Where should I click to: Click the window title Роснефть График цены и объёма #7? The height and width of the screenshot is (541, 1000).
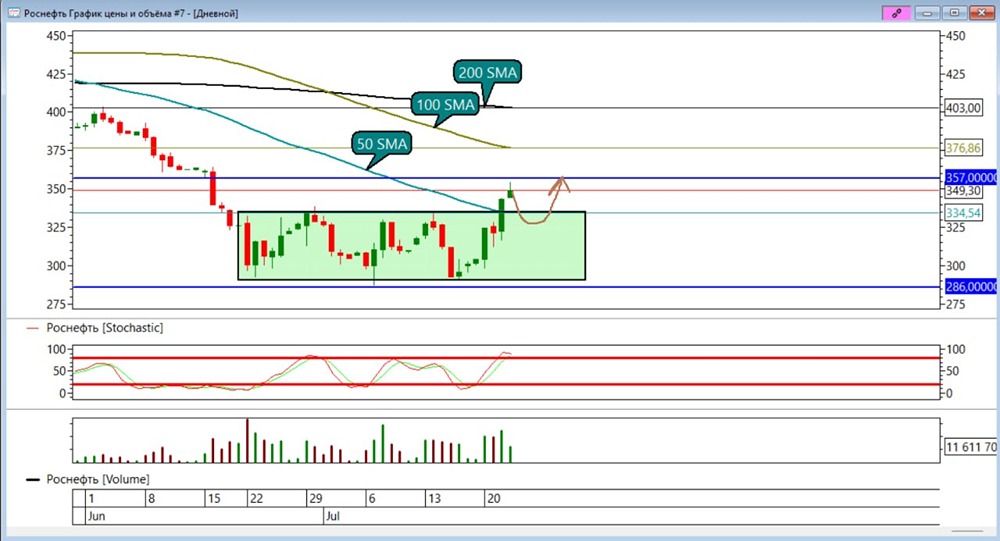click(x=131, y=13)
